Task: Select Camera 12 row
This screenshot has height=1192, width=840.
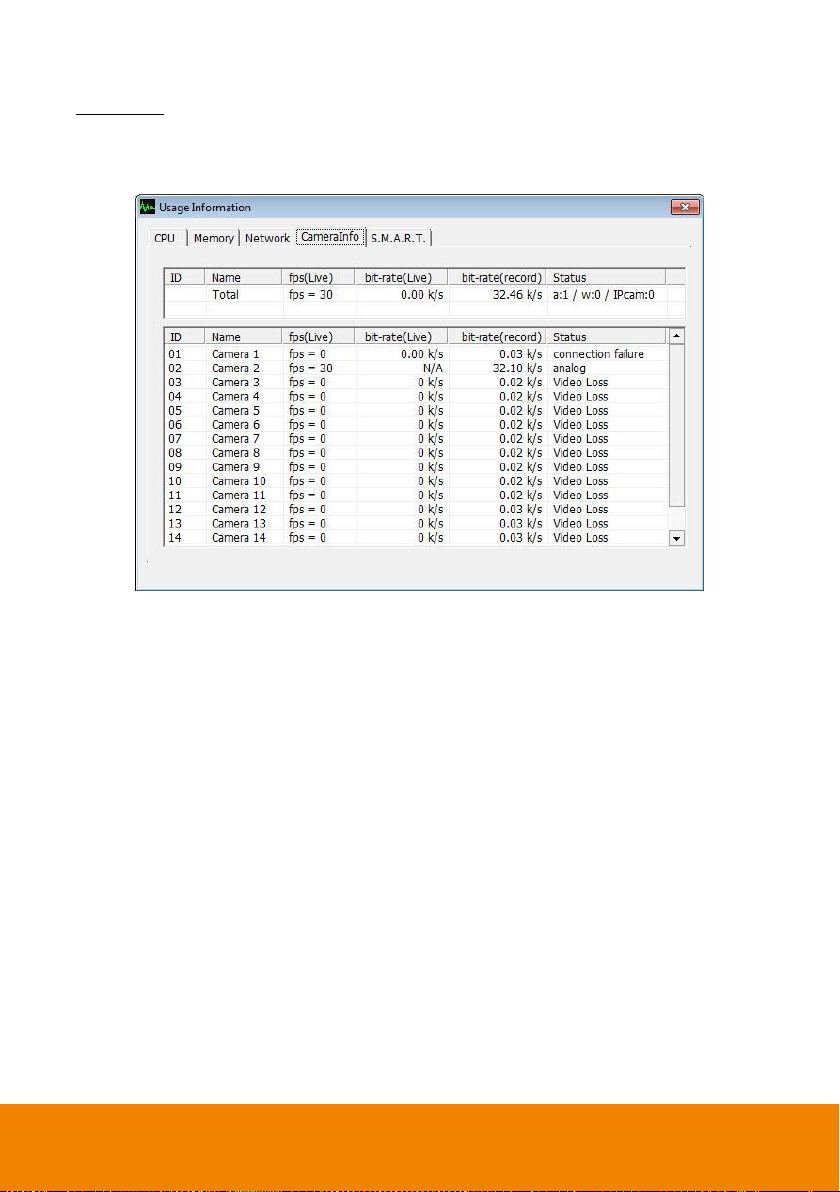Action: 417,509
